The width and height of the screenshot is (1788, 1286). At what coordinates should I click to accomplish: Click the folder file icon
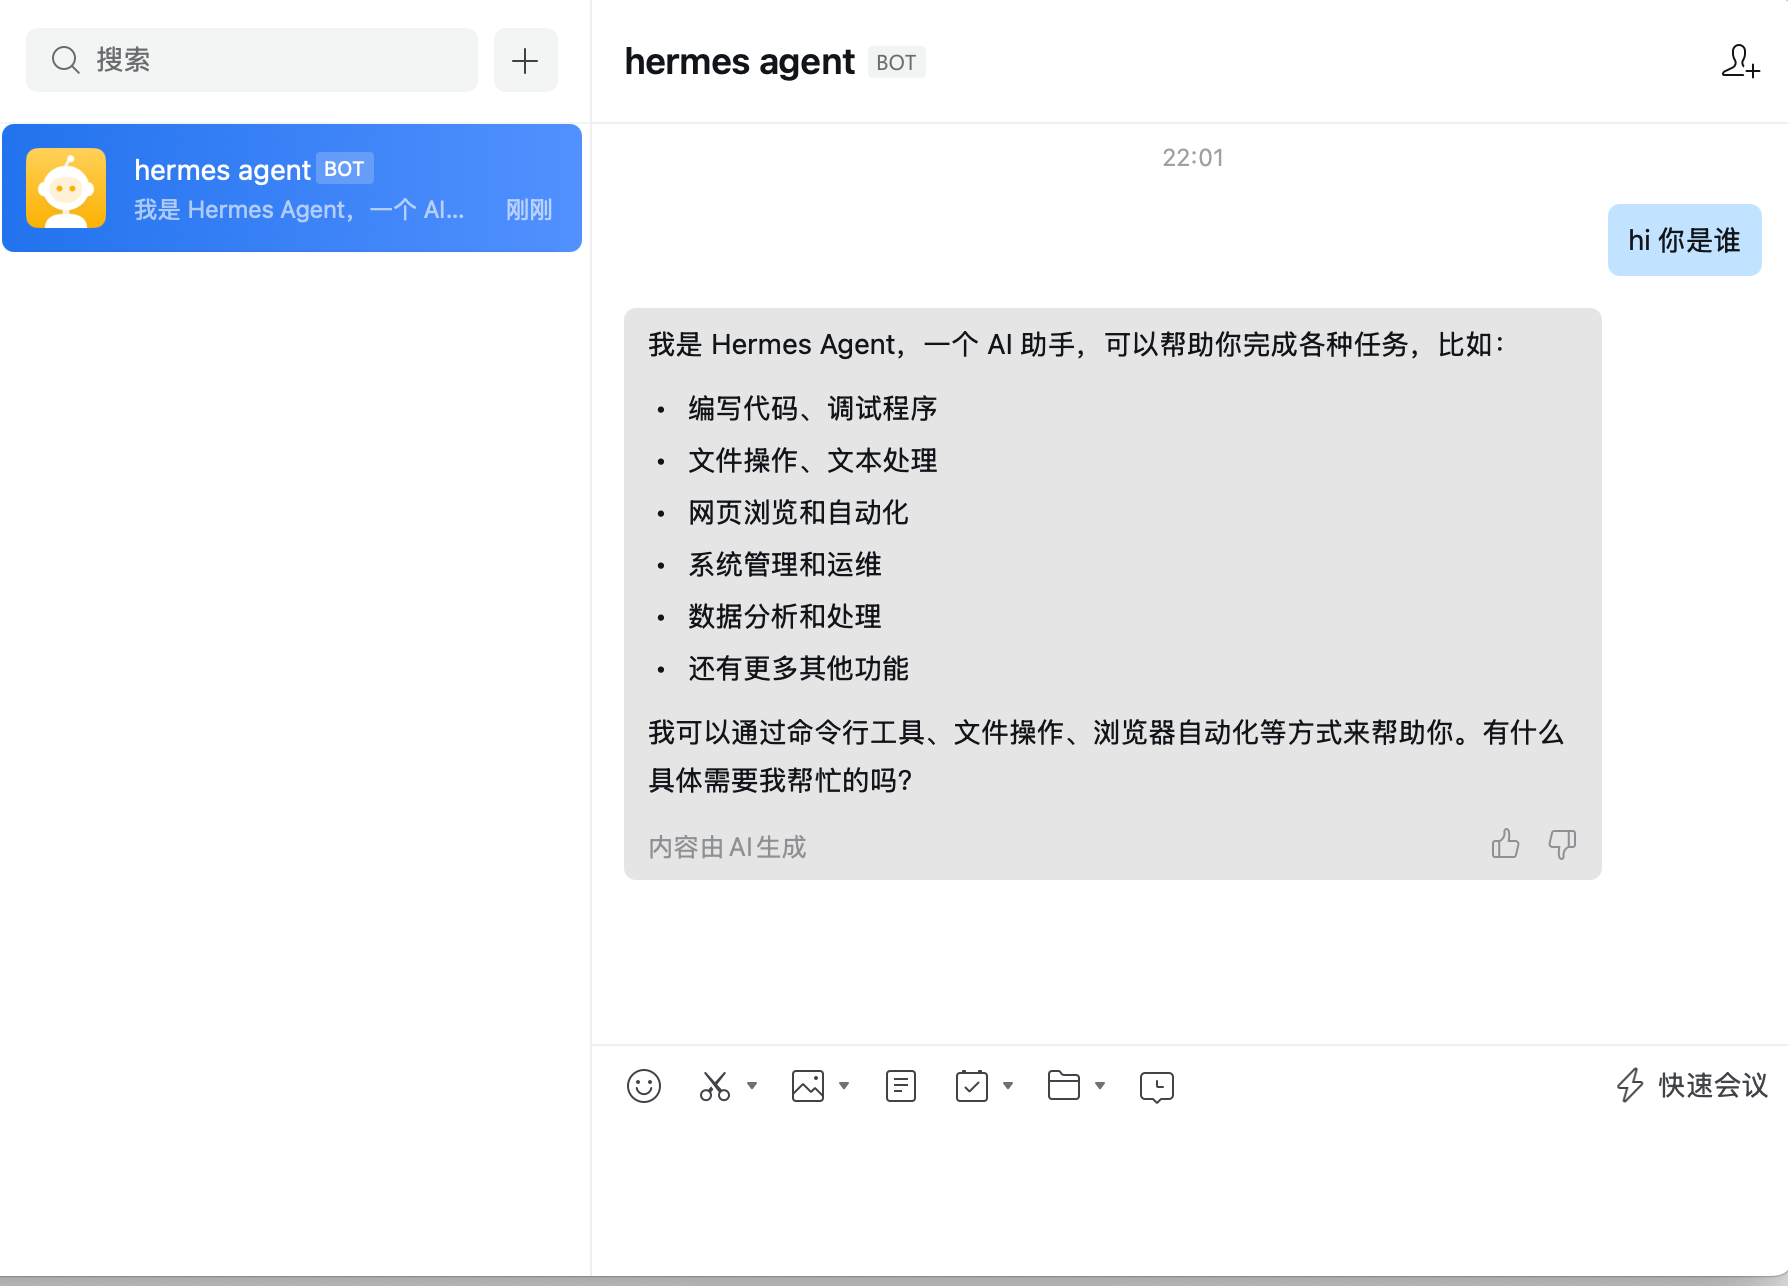[x=1063, y=1086]
